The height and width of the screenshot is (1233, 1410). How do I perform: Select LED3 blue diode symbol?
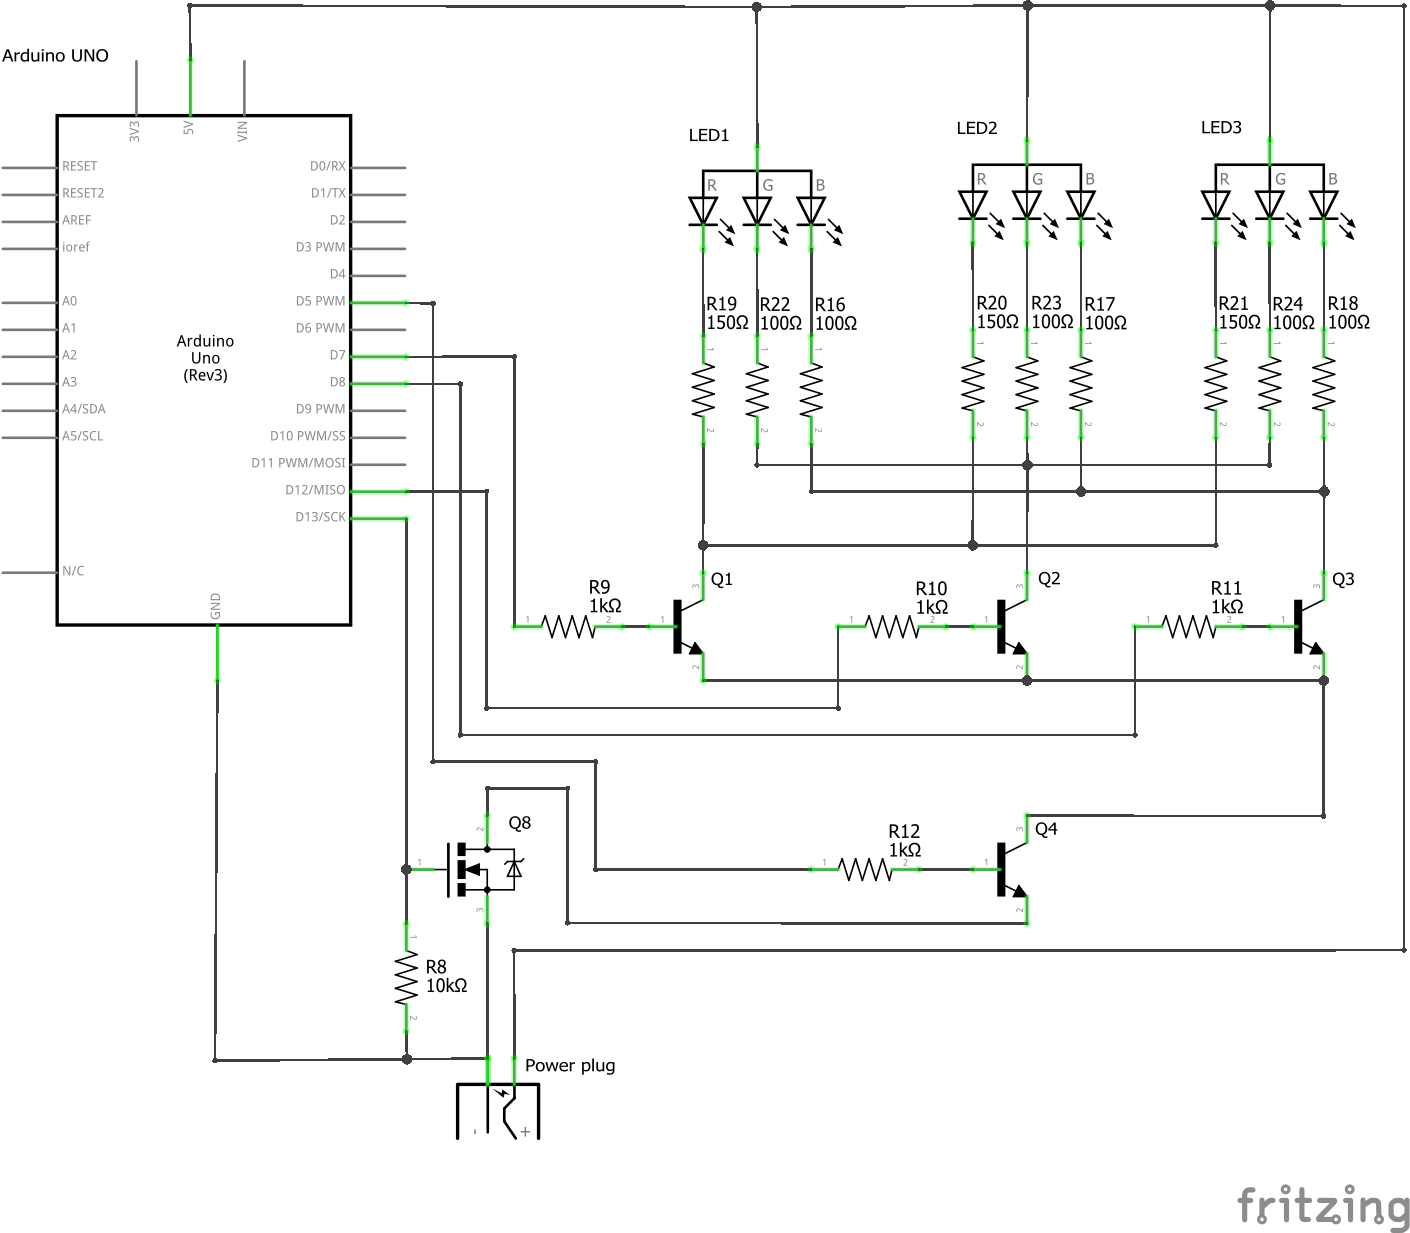pos(1324,205)
